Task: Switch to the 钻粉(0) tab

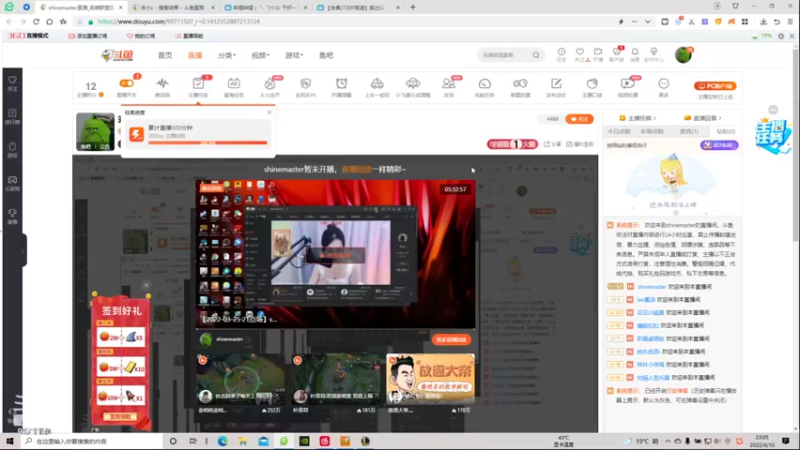Action: [726, 132]
